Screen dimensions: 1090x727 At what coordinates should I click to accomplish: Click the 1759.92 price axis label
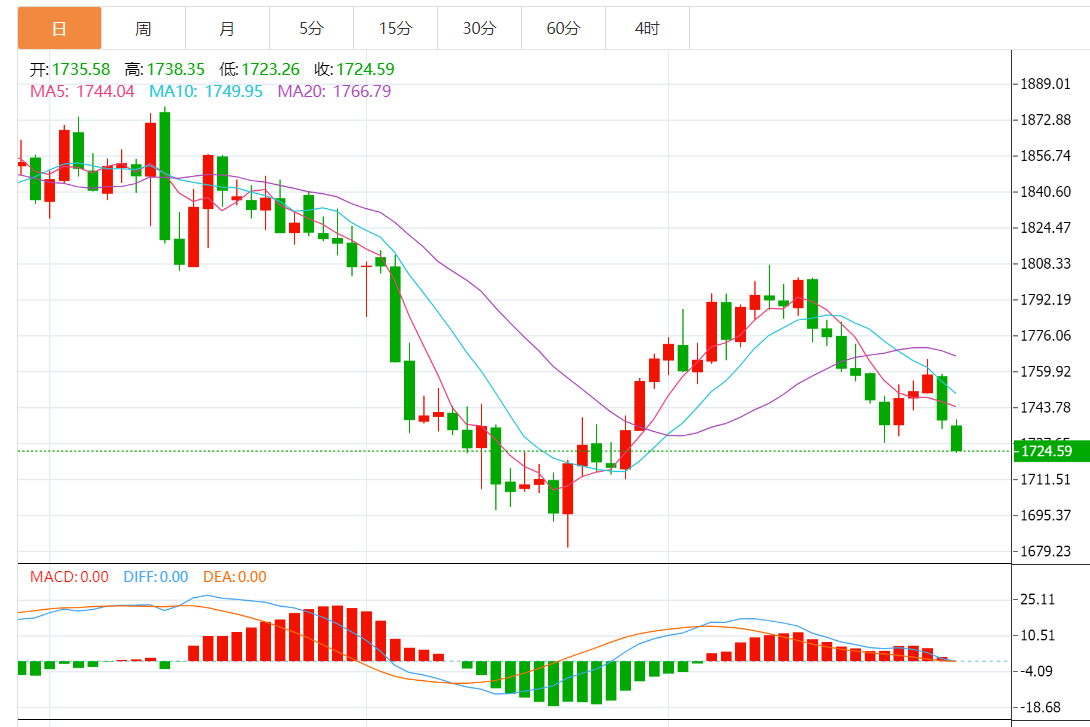(x=1045, y=371)
